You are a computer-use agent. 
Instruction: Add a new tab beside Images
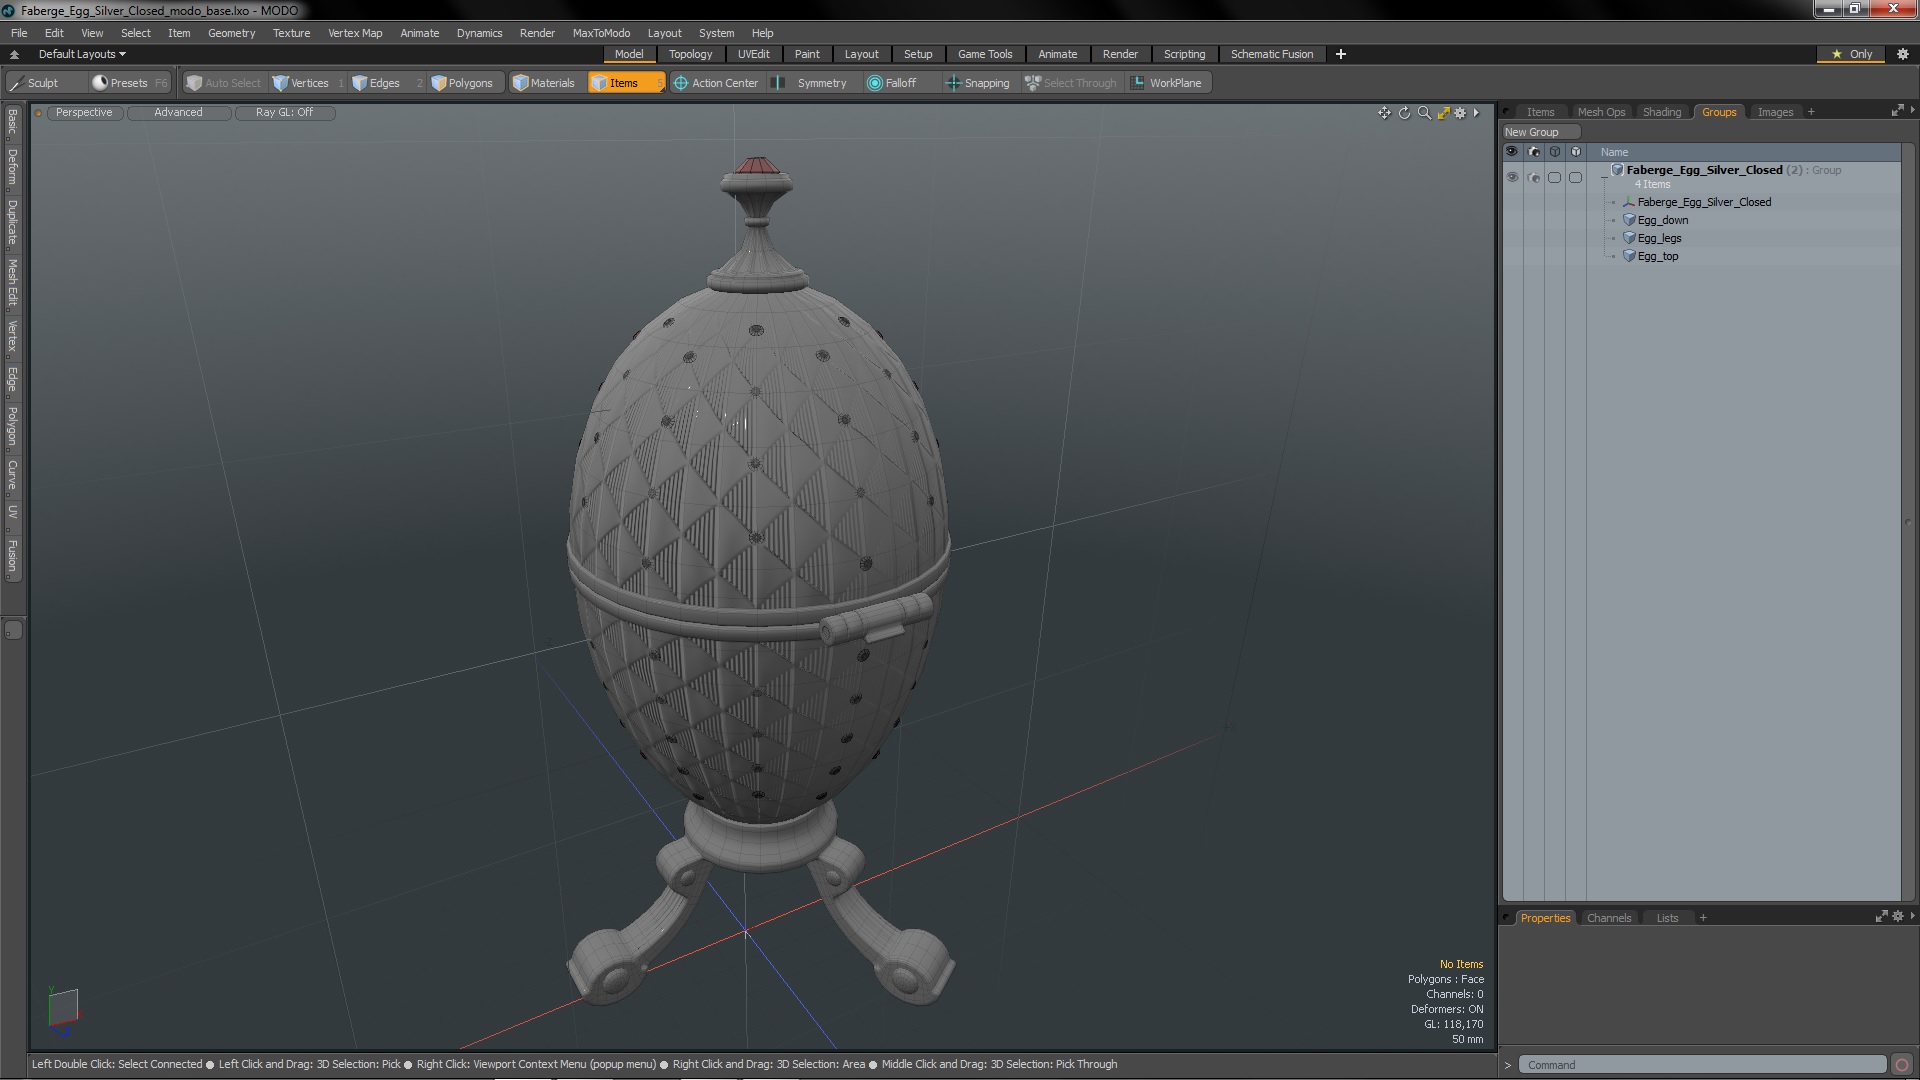[1811, 112]
